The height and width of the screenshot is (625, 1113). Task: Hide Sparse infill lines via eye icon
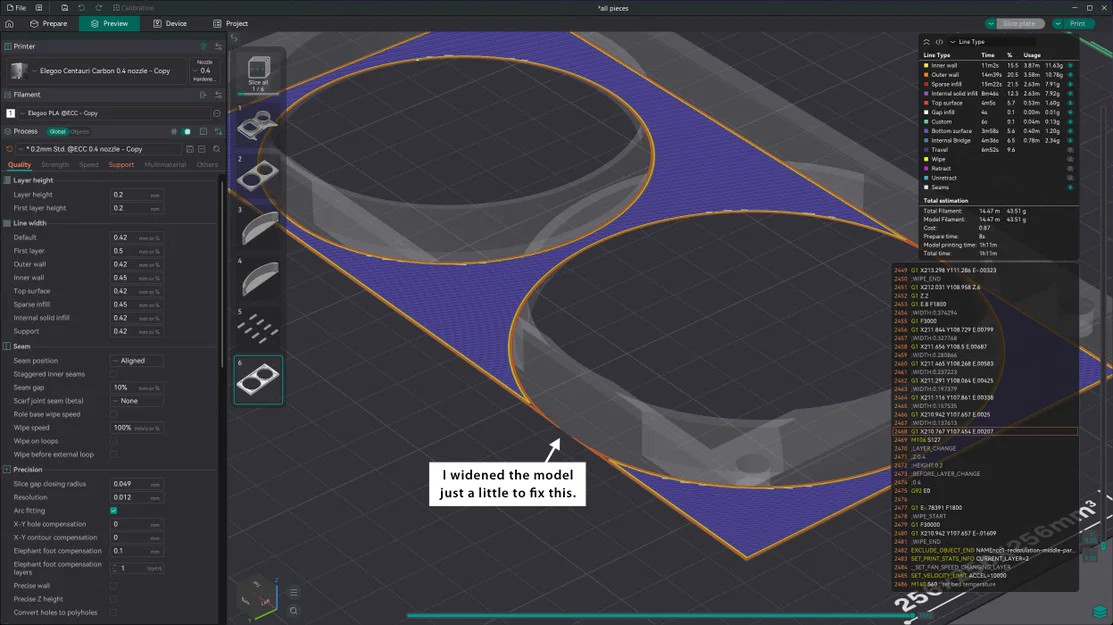coord(1070,84)
